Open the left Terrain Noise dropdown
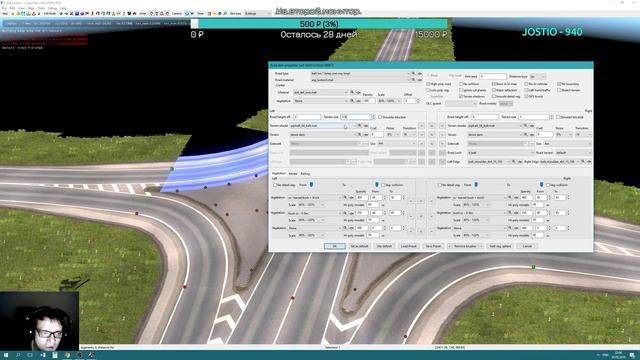 tap(393, 135)
